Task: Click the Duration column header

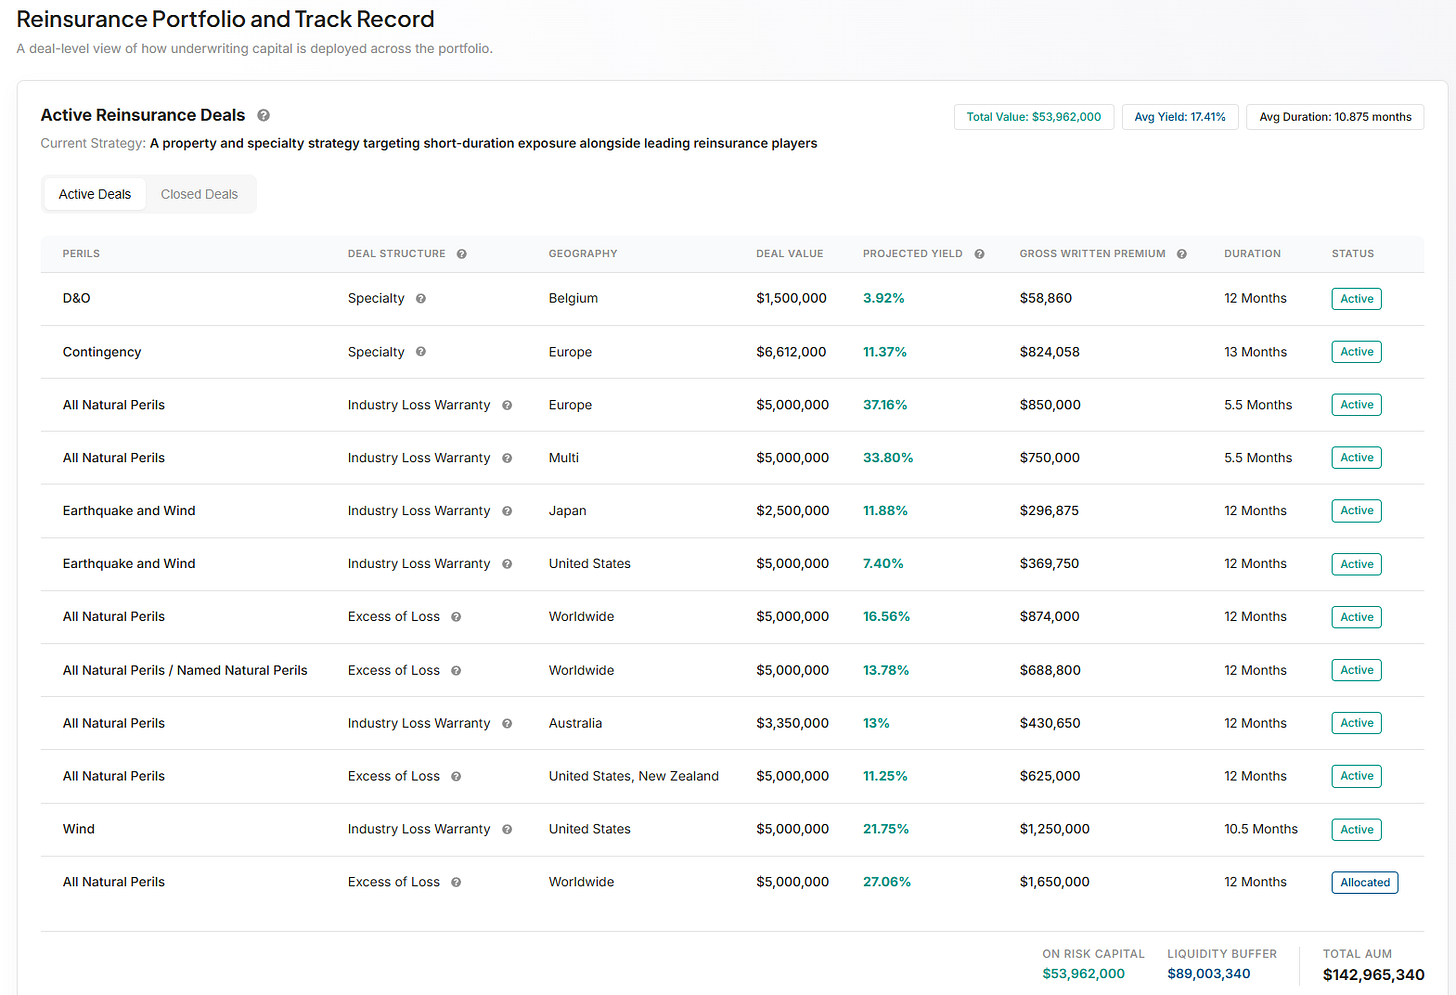Action: coord(1252,254)
